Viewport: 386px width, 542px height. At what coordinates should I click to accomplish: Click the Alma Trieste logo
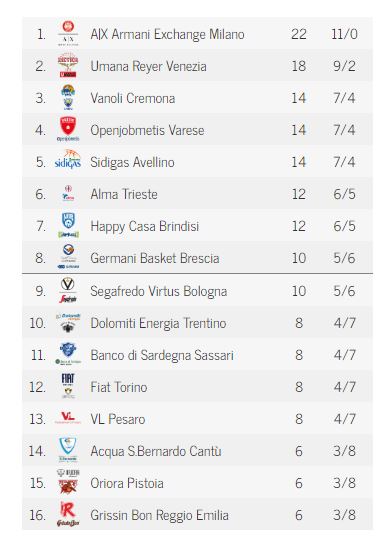68,193
